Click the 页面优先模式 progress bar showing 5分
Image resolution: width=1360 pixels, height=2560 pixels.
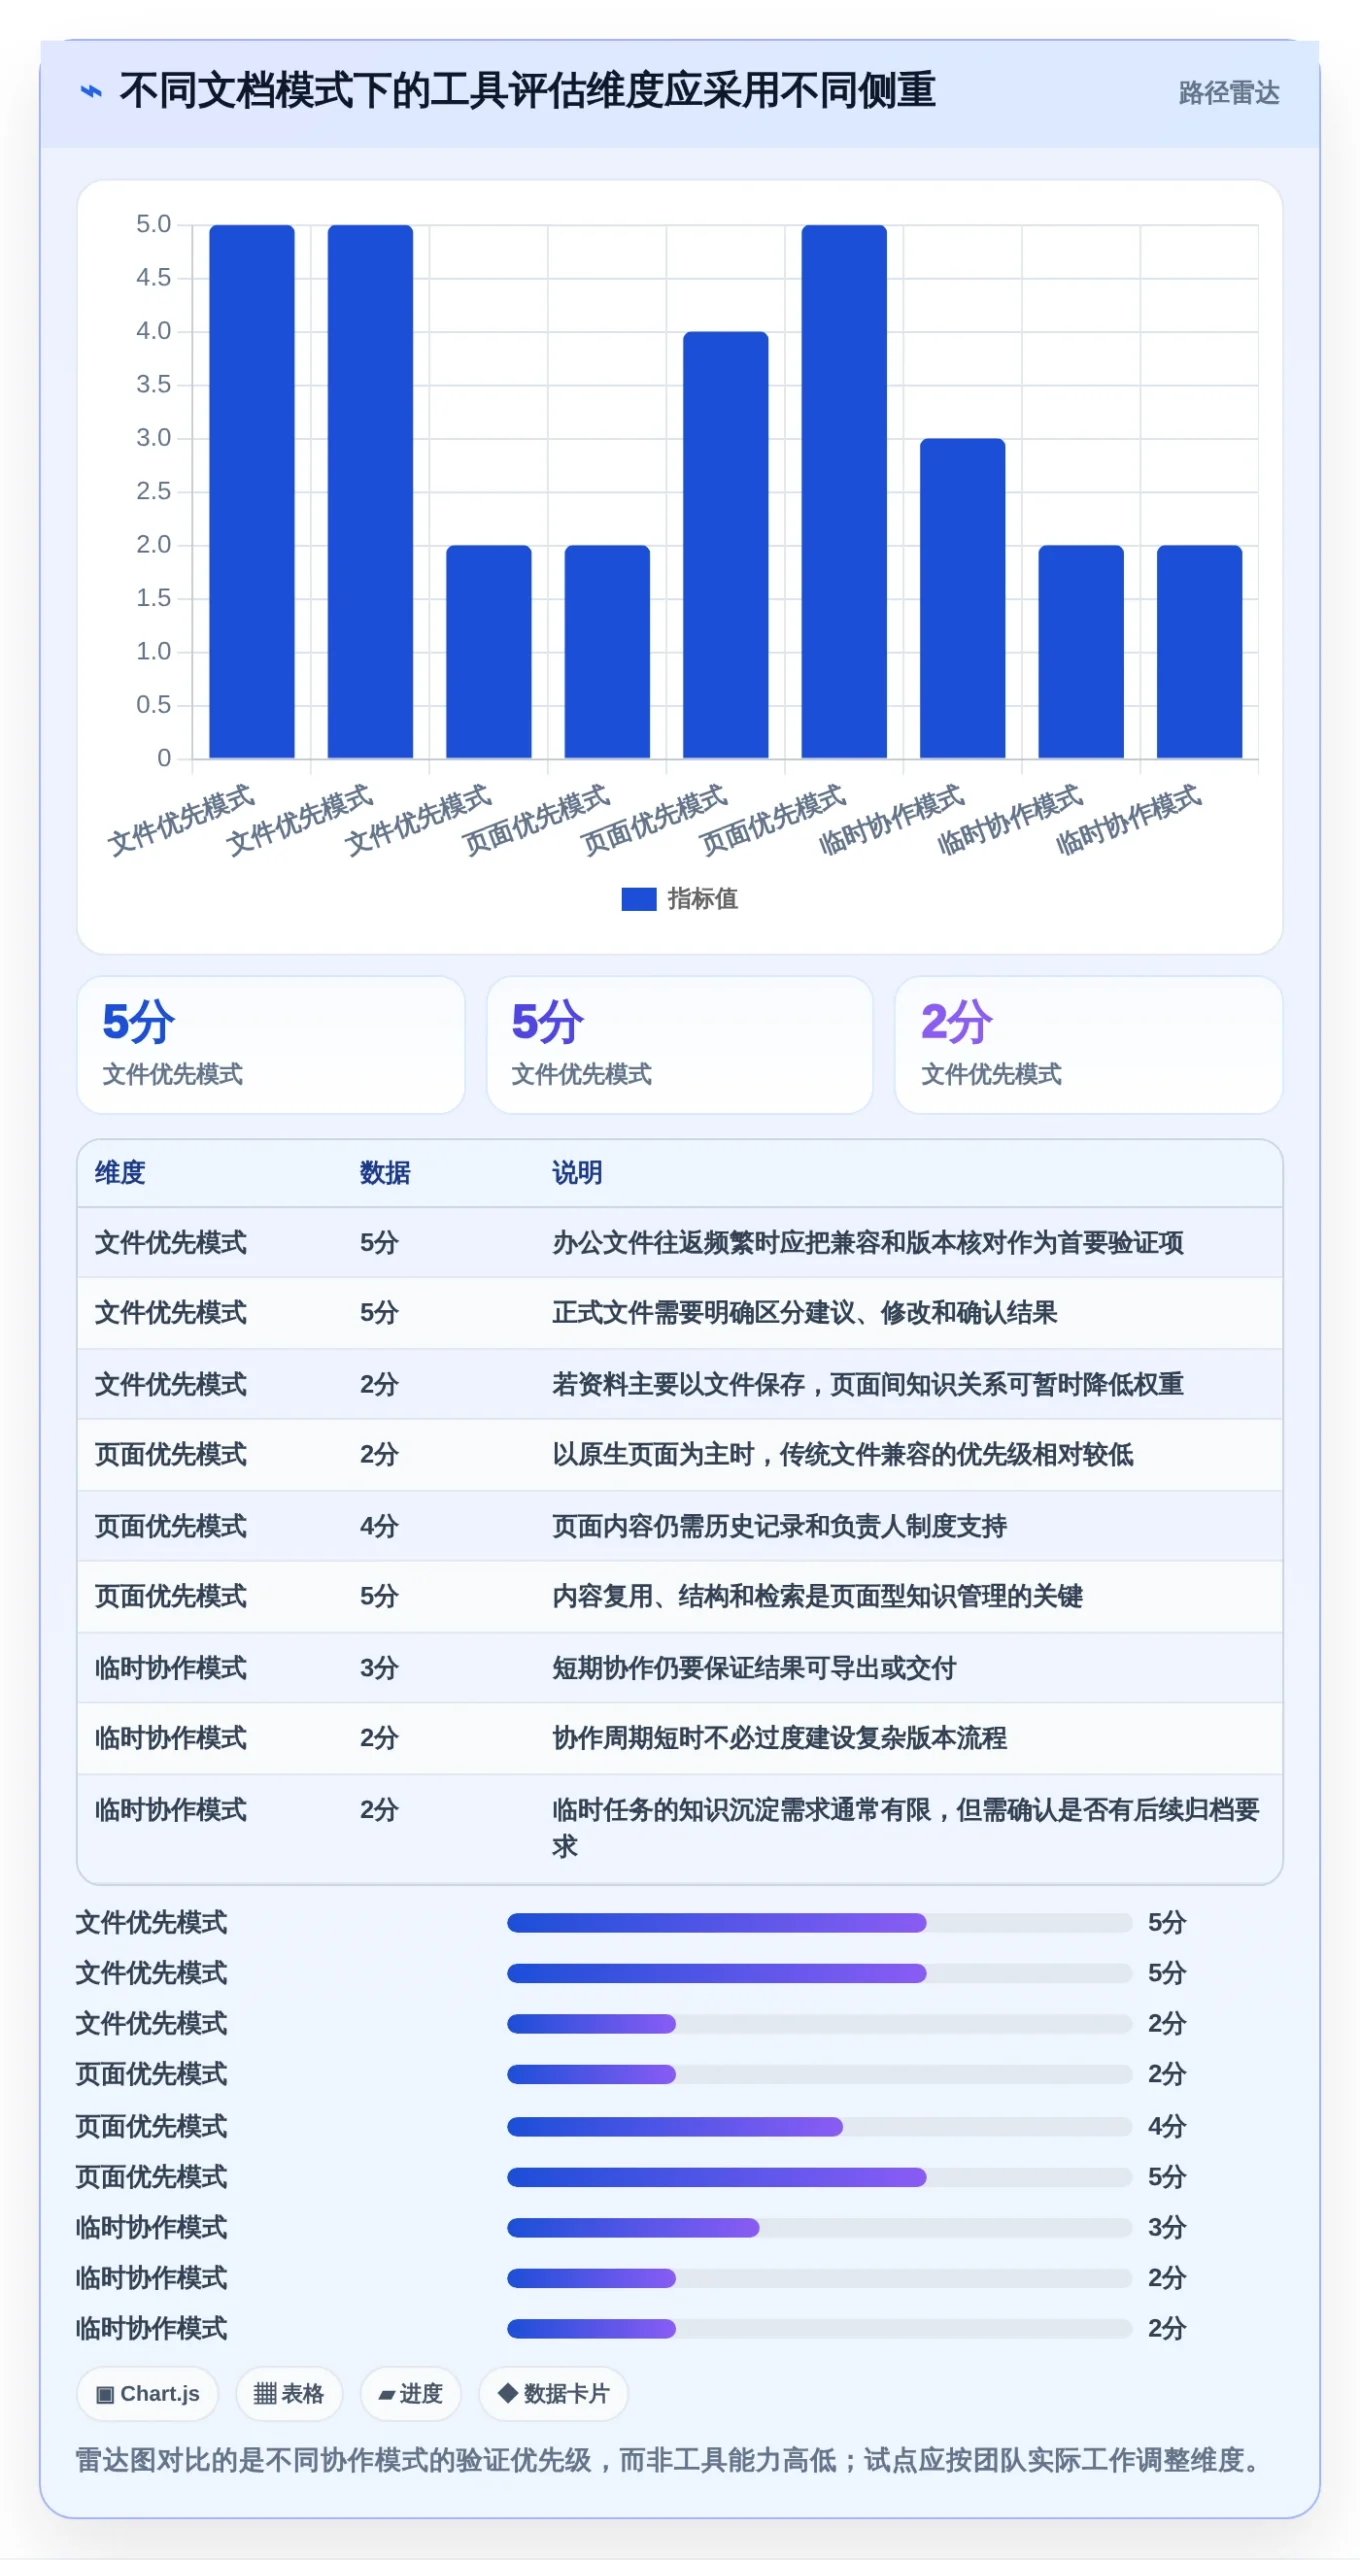[x=819, y=2177]
